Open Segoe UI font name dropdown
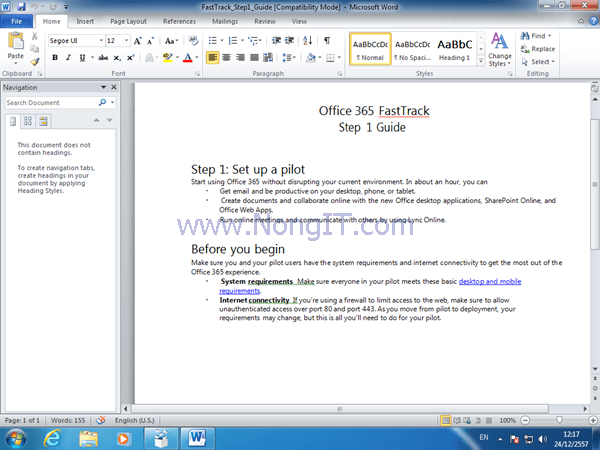Viewport: 600px width, 450px height. [x=101, y=41]
